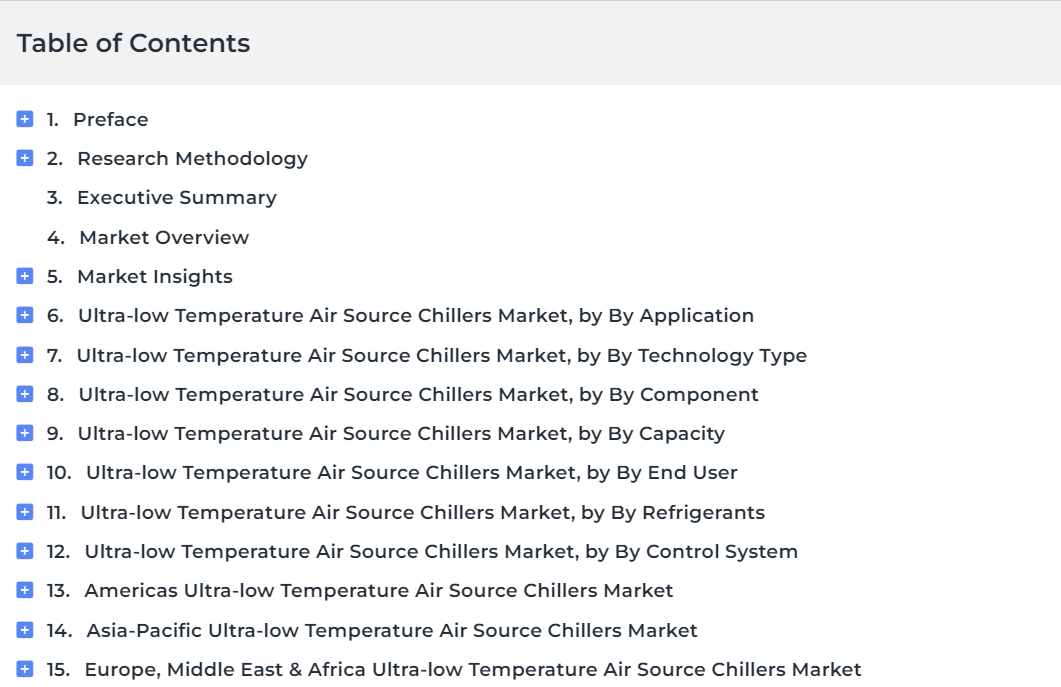Click plus icon beside By Control System

click(x=24, y=552)
